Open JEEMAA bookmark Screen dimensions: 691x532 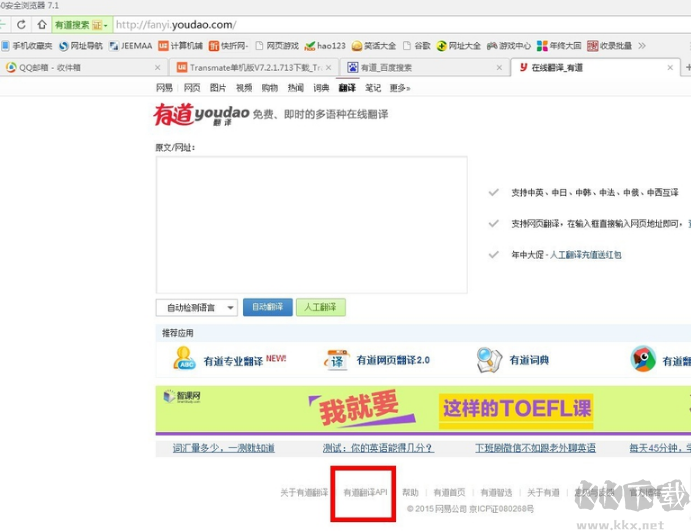[131, 46]
